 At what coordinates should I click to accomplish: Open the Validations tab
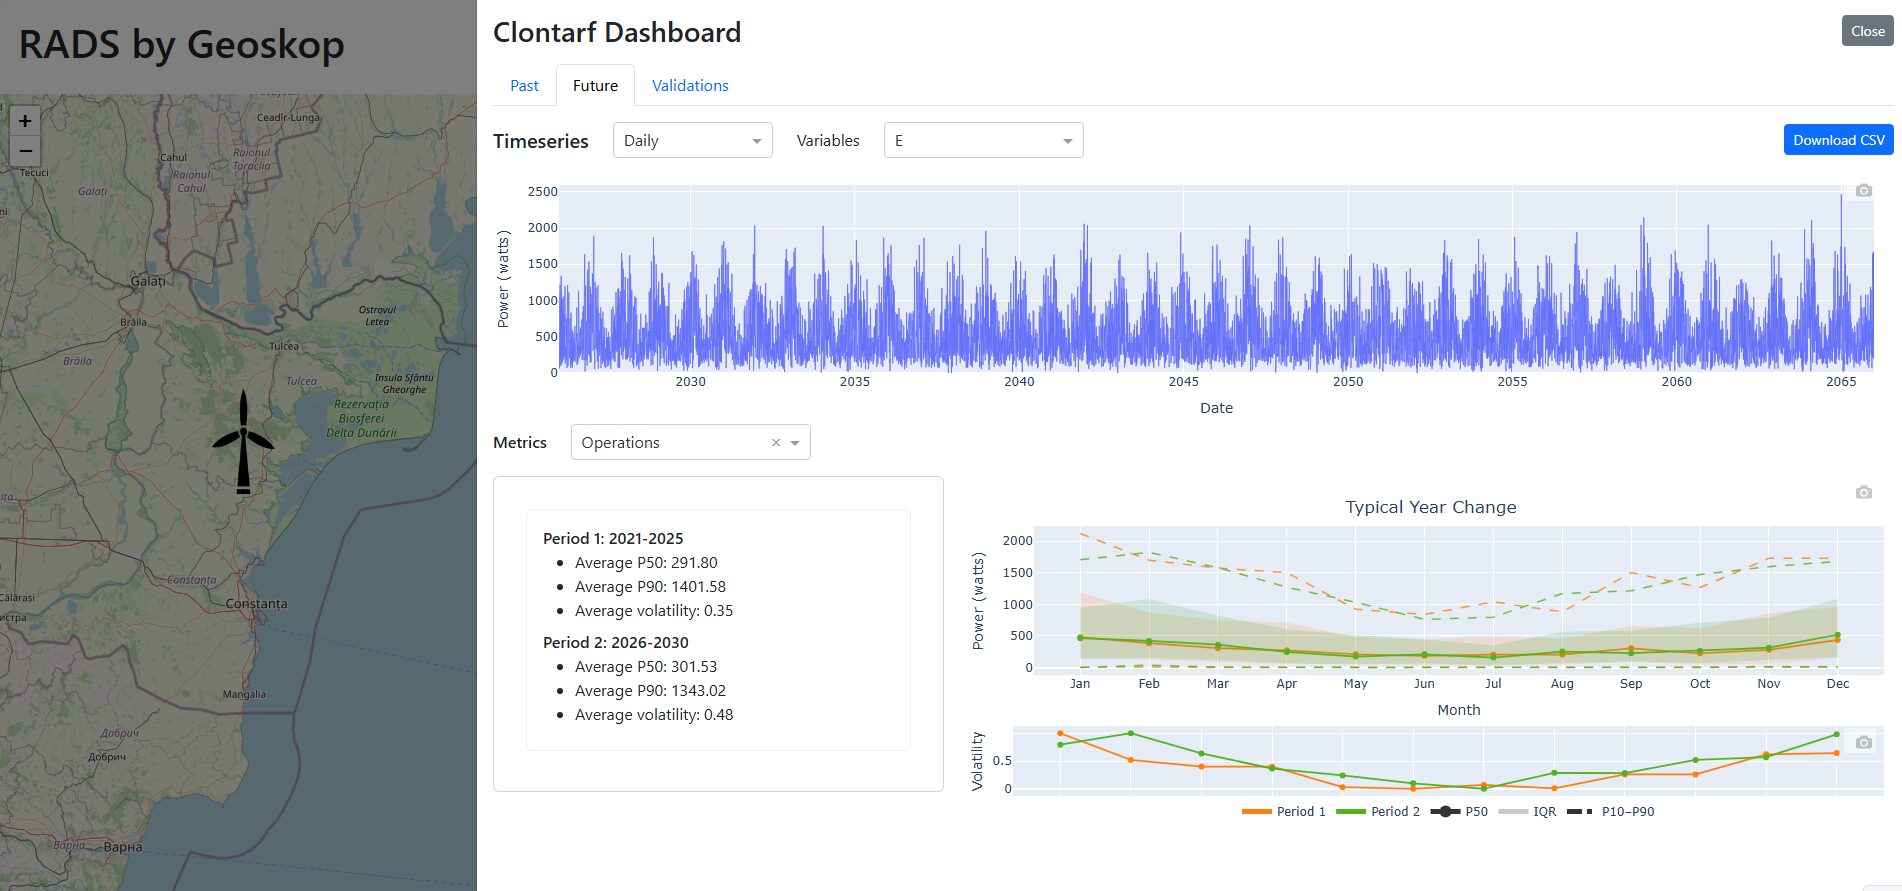(x=690, y=86)
